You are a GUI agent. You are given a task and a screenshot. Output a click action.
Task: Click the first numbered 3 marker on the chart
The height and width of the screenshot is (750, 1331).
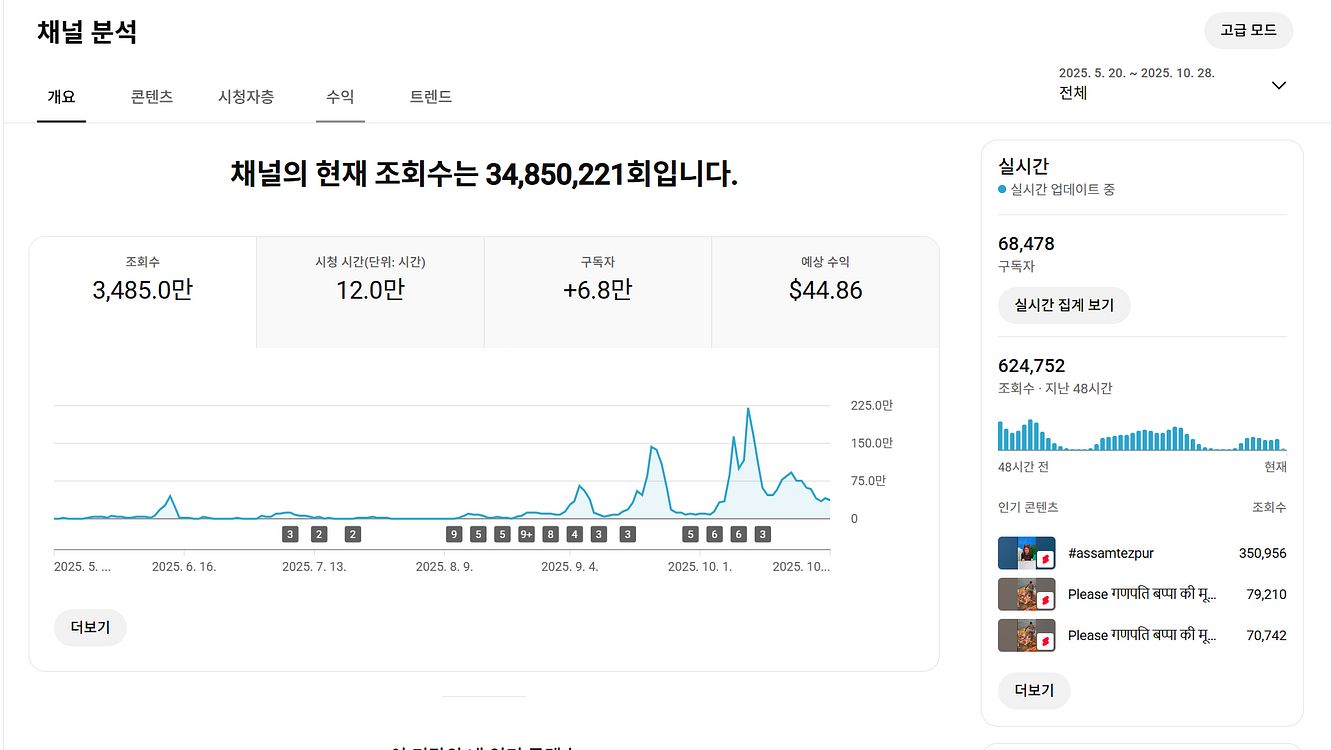coord(290,534)
